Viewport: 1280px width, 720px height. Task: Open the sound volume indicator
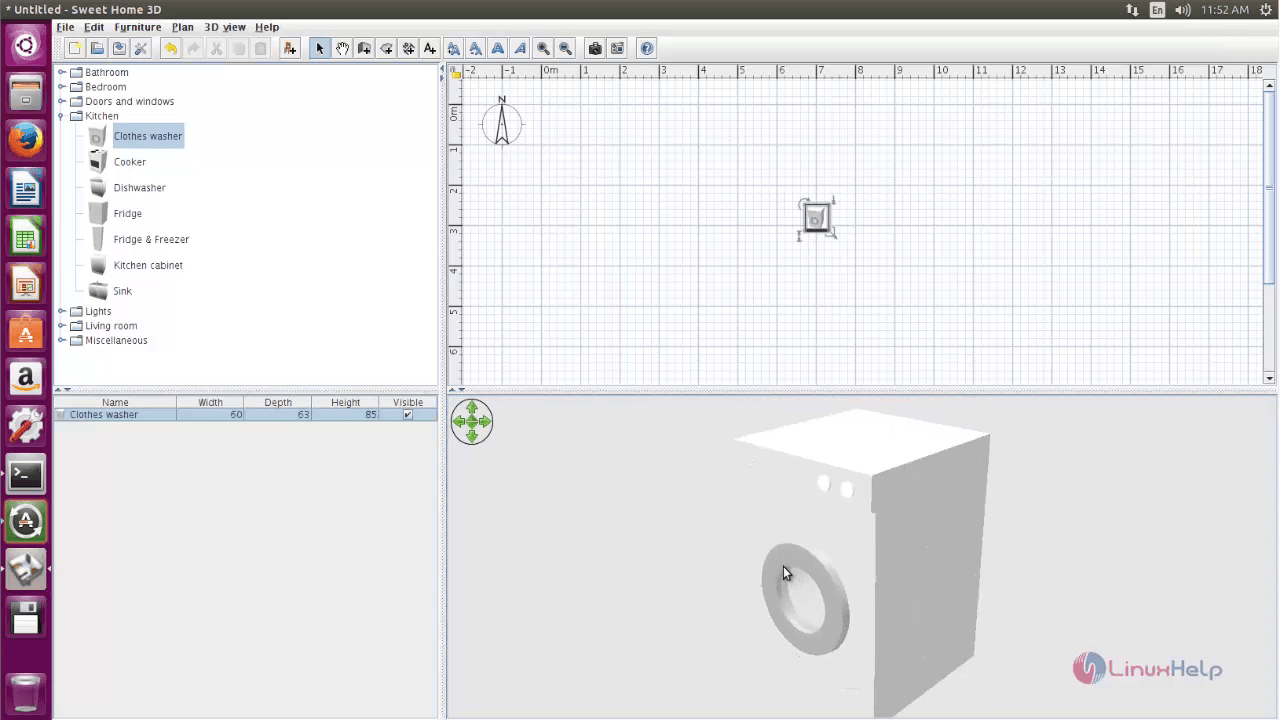(1183, 10)
